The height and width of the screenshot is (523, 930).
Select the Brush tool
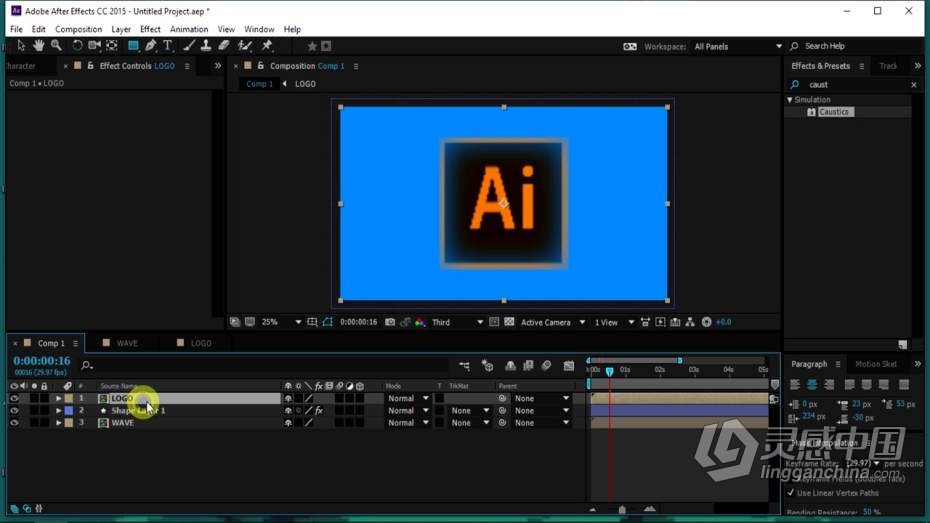pos(189,46)
